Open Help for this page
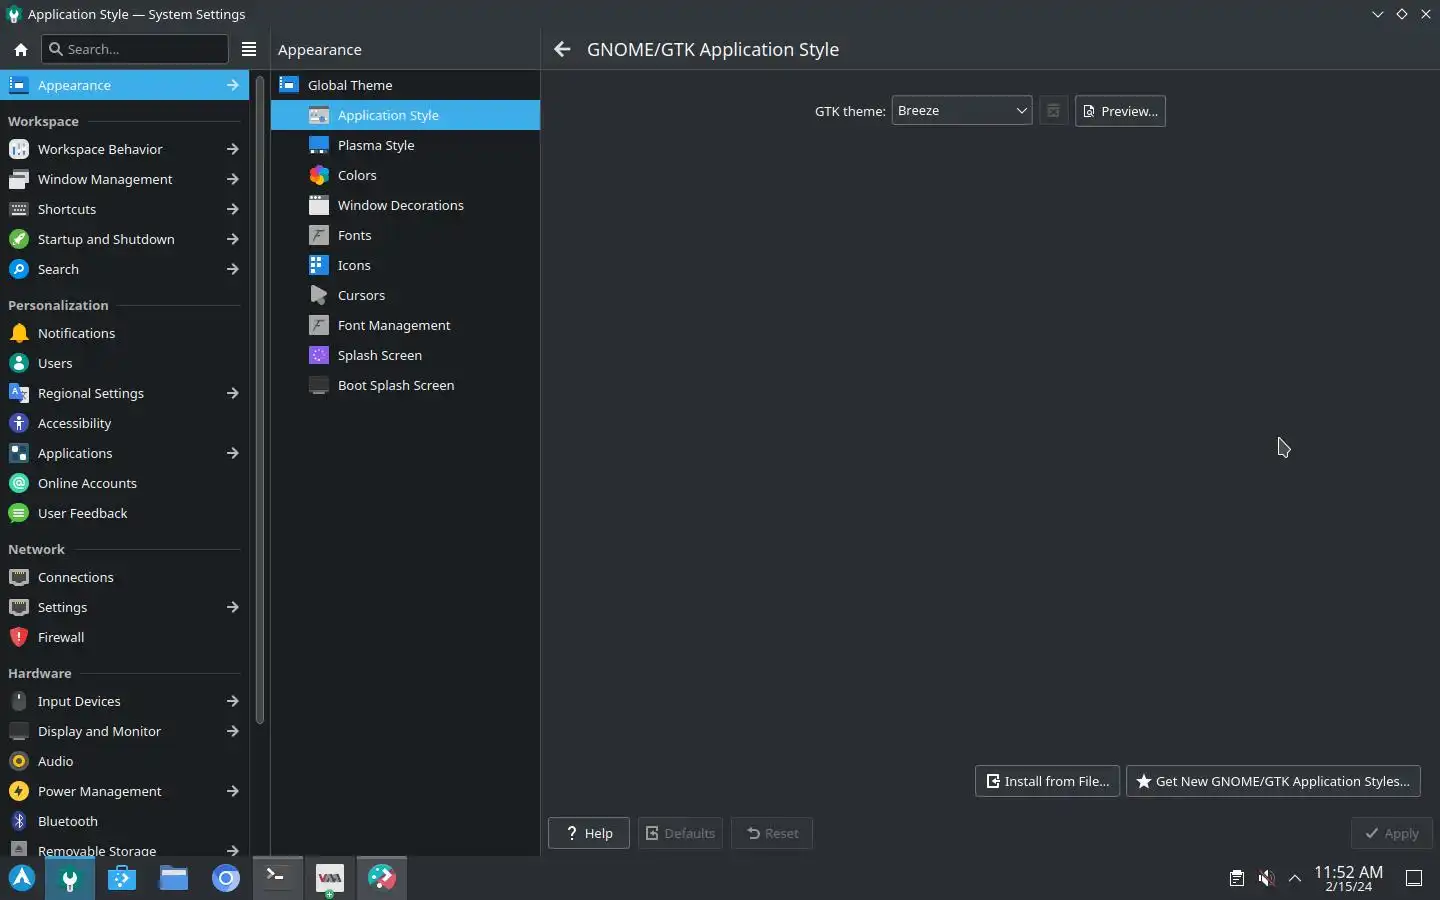The height and width of the screenshot is (900, 1440). click(x=589, y=833)
